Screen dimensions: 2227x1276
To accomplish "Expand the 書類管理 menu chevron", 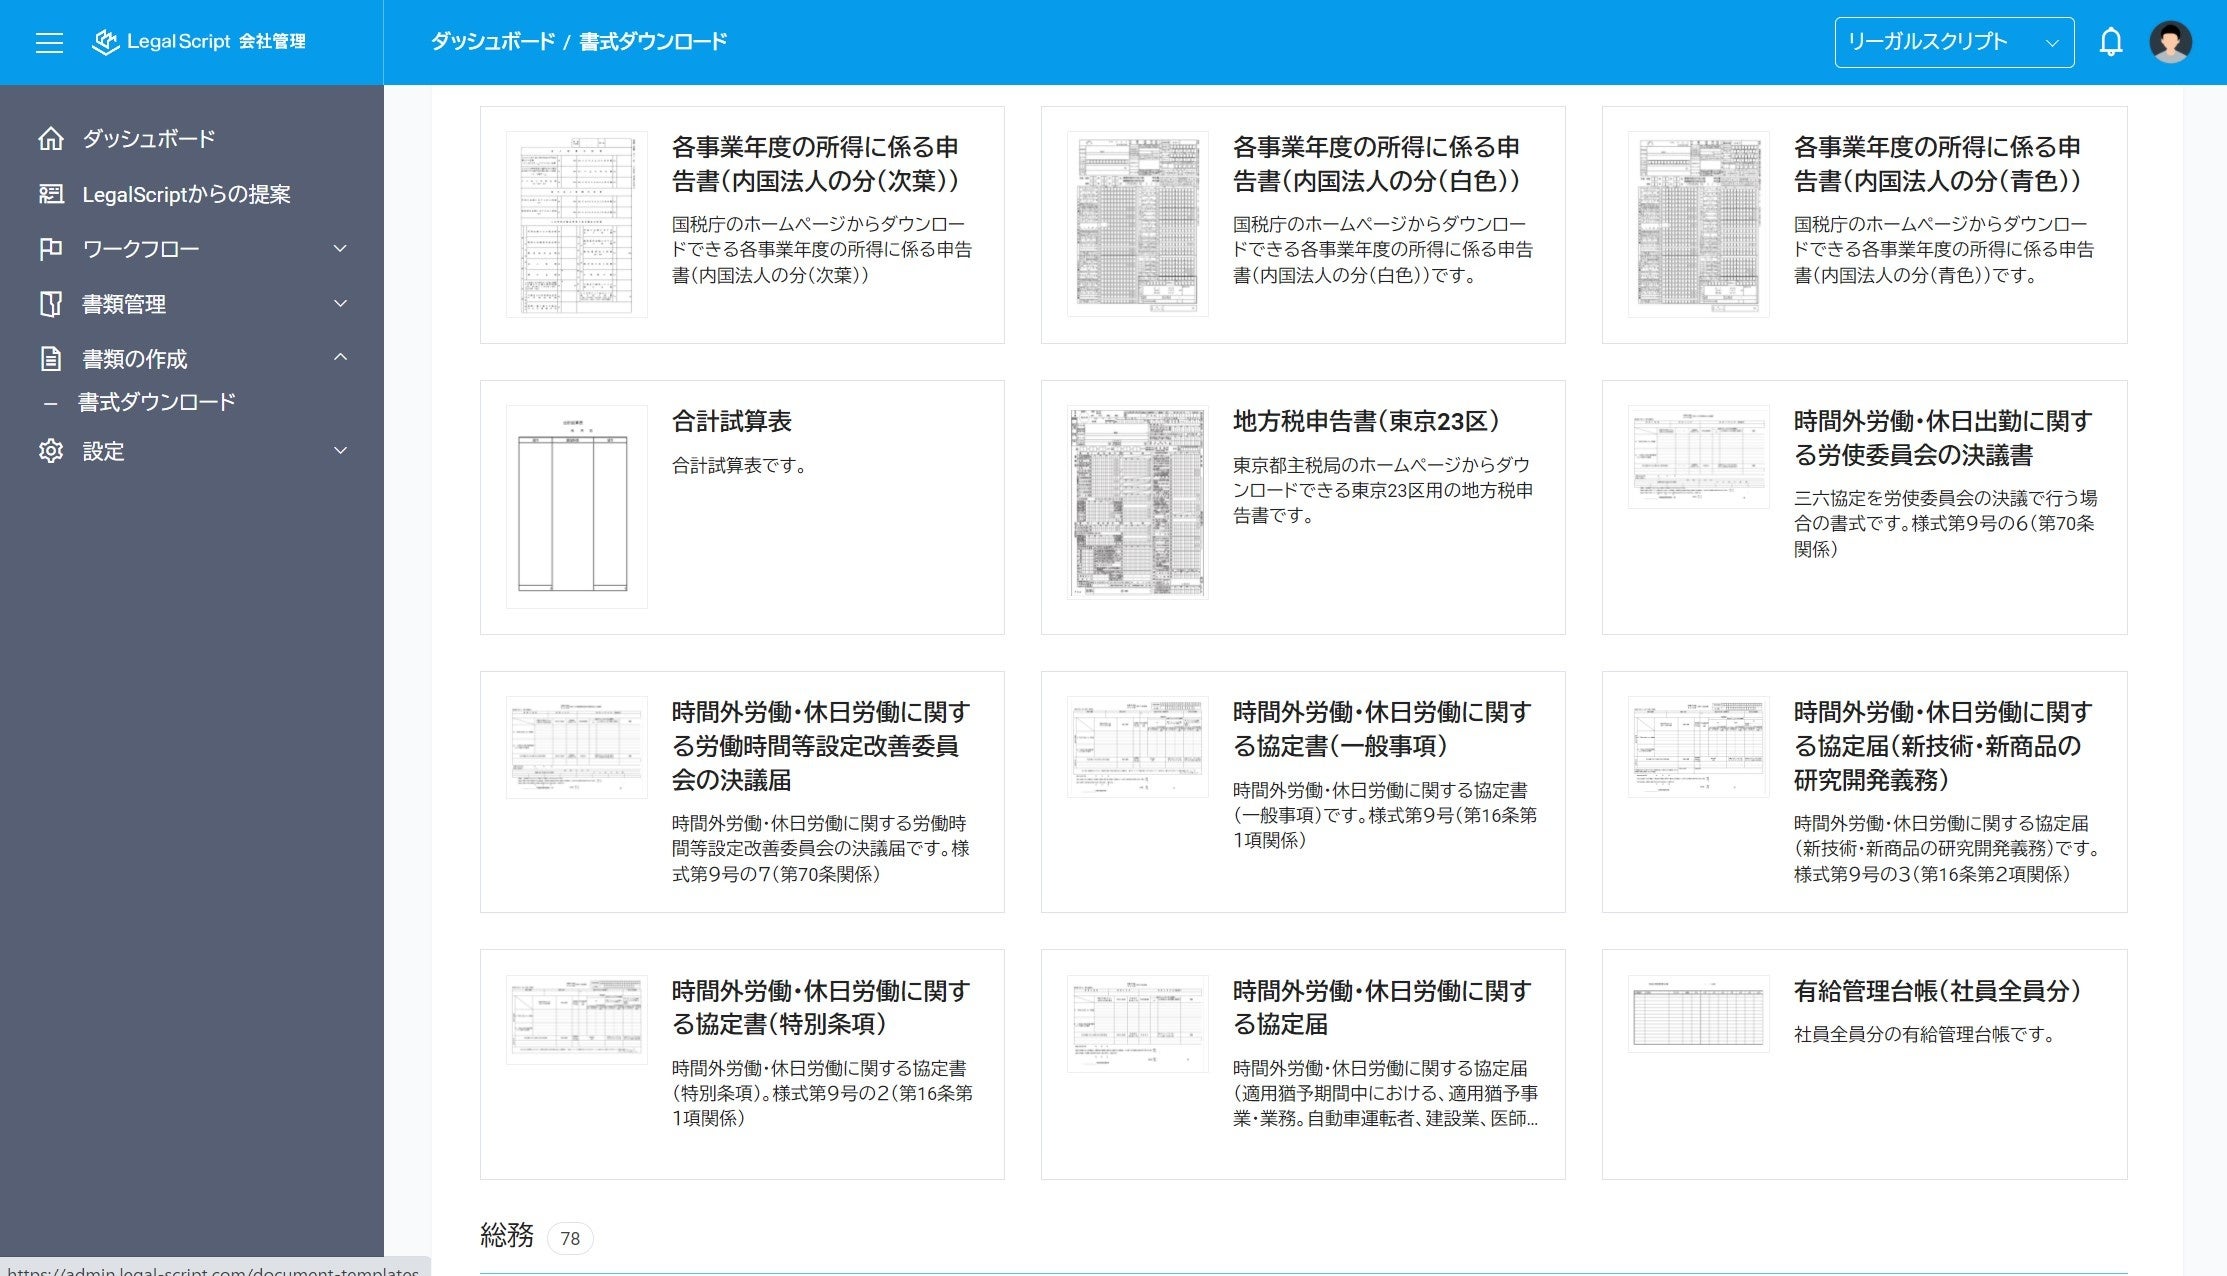I will [340, 304].
